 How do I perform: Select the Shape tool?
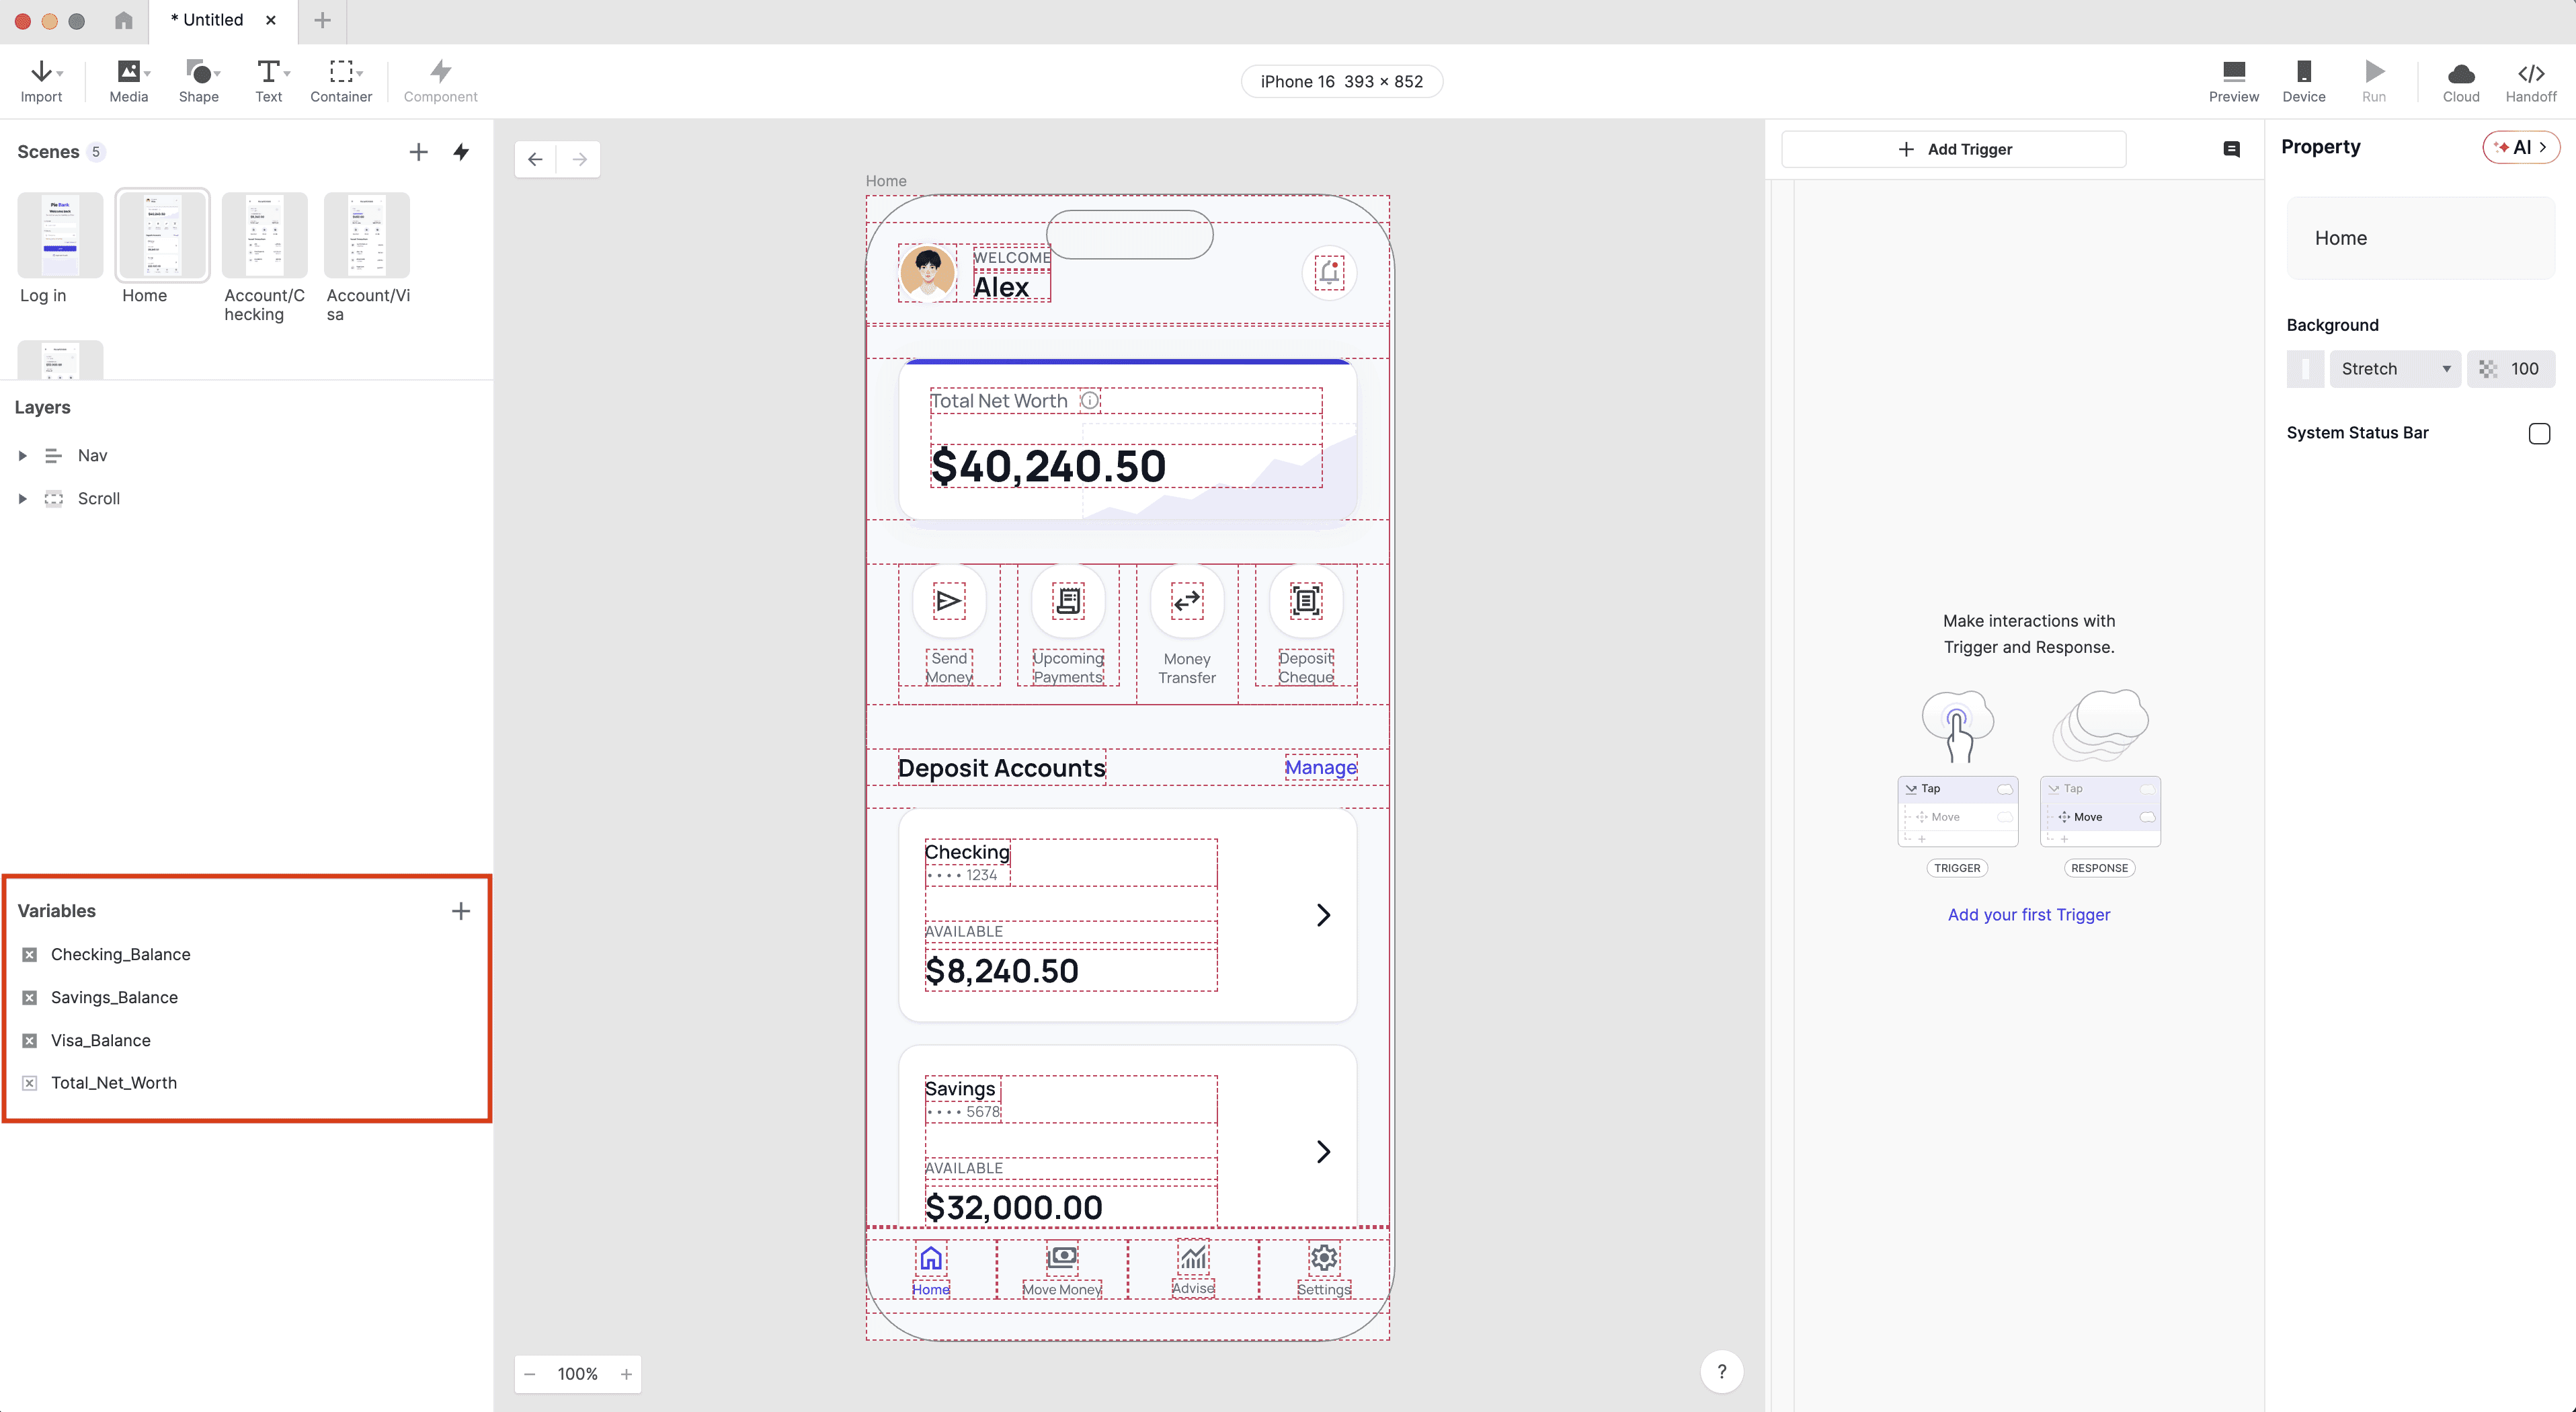(198, 81)
